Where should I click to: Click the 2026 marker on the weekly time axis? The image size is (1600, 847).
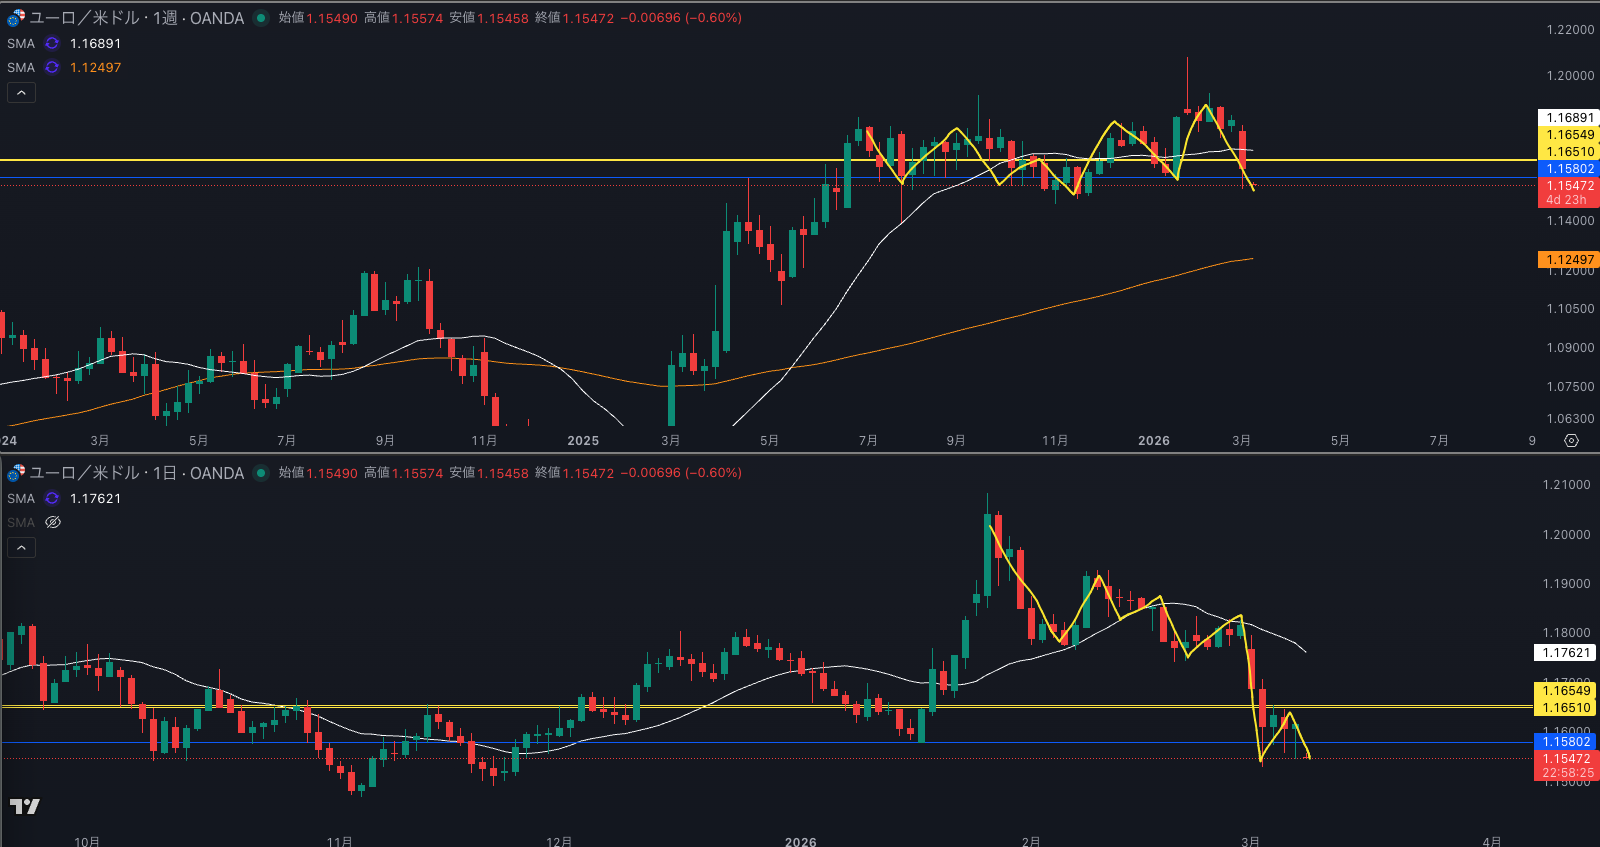point(1153,441)
